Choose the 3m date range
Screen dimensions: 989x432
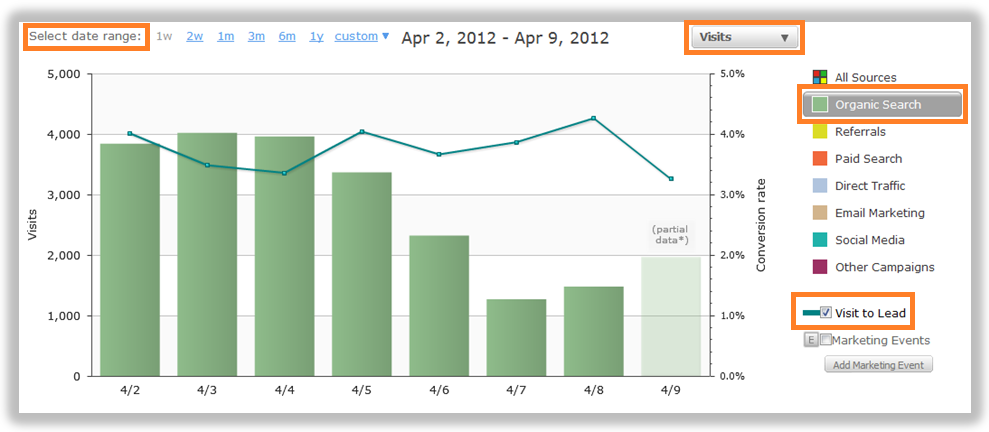256,37
